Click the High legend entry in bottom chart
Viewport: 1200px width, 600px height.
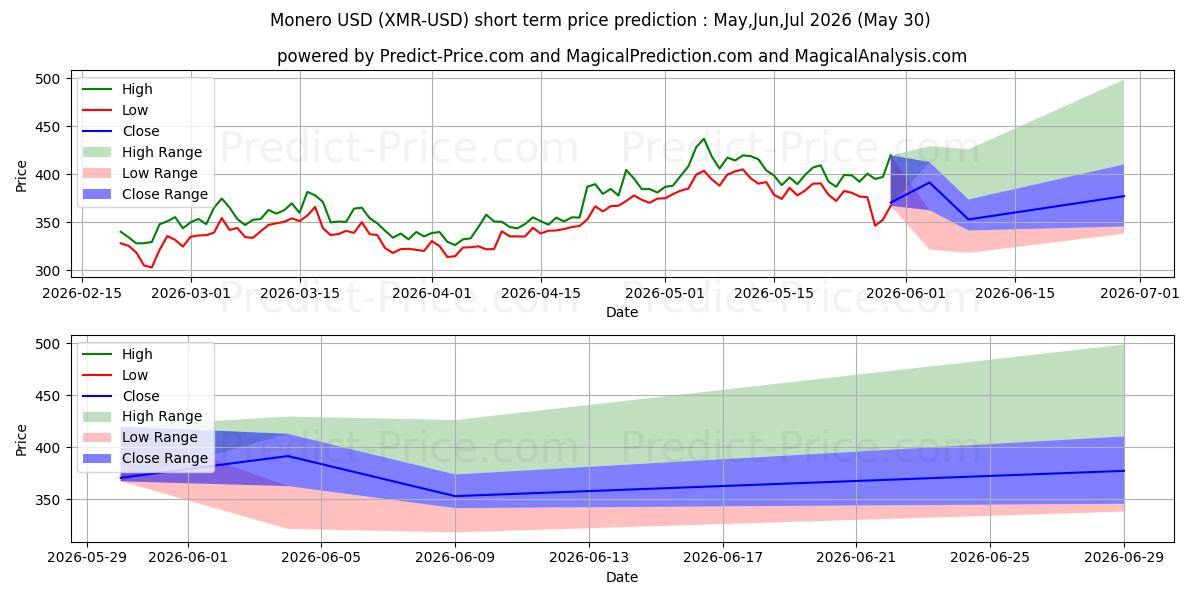pos(117,354)
